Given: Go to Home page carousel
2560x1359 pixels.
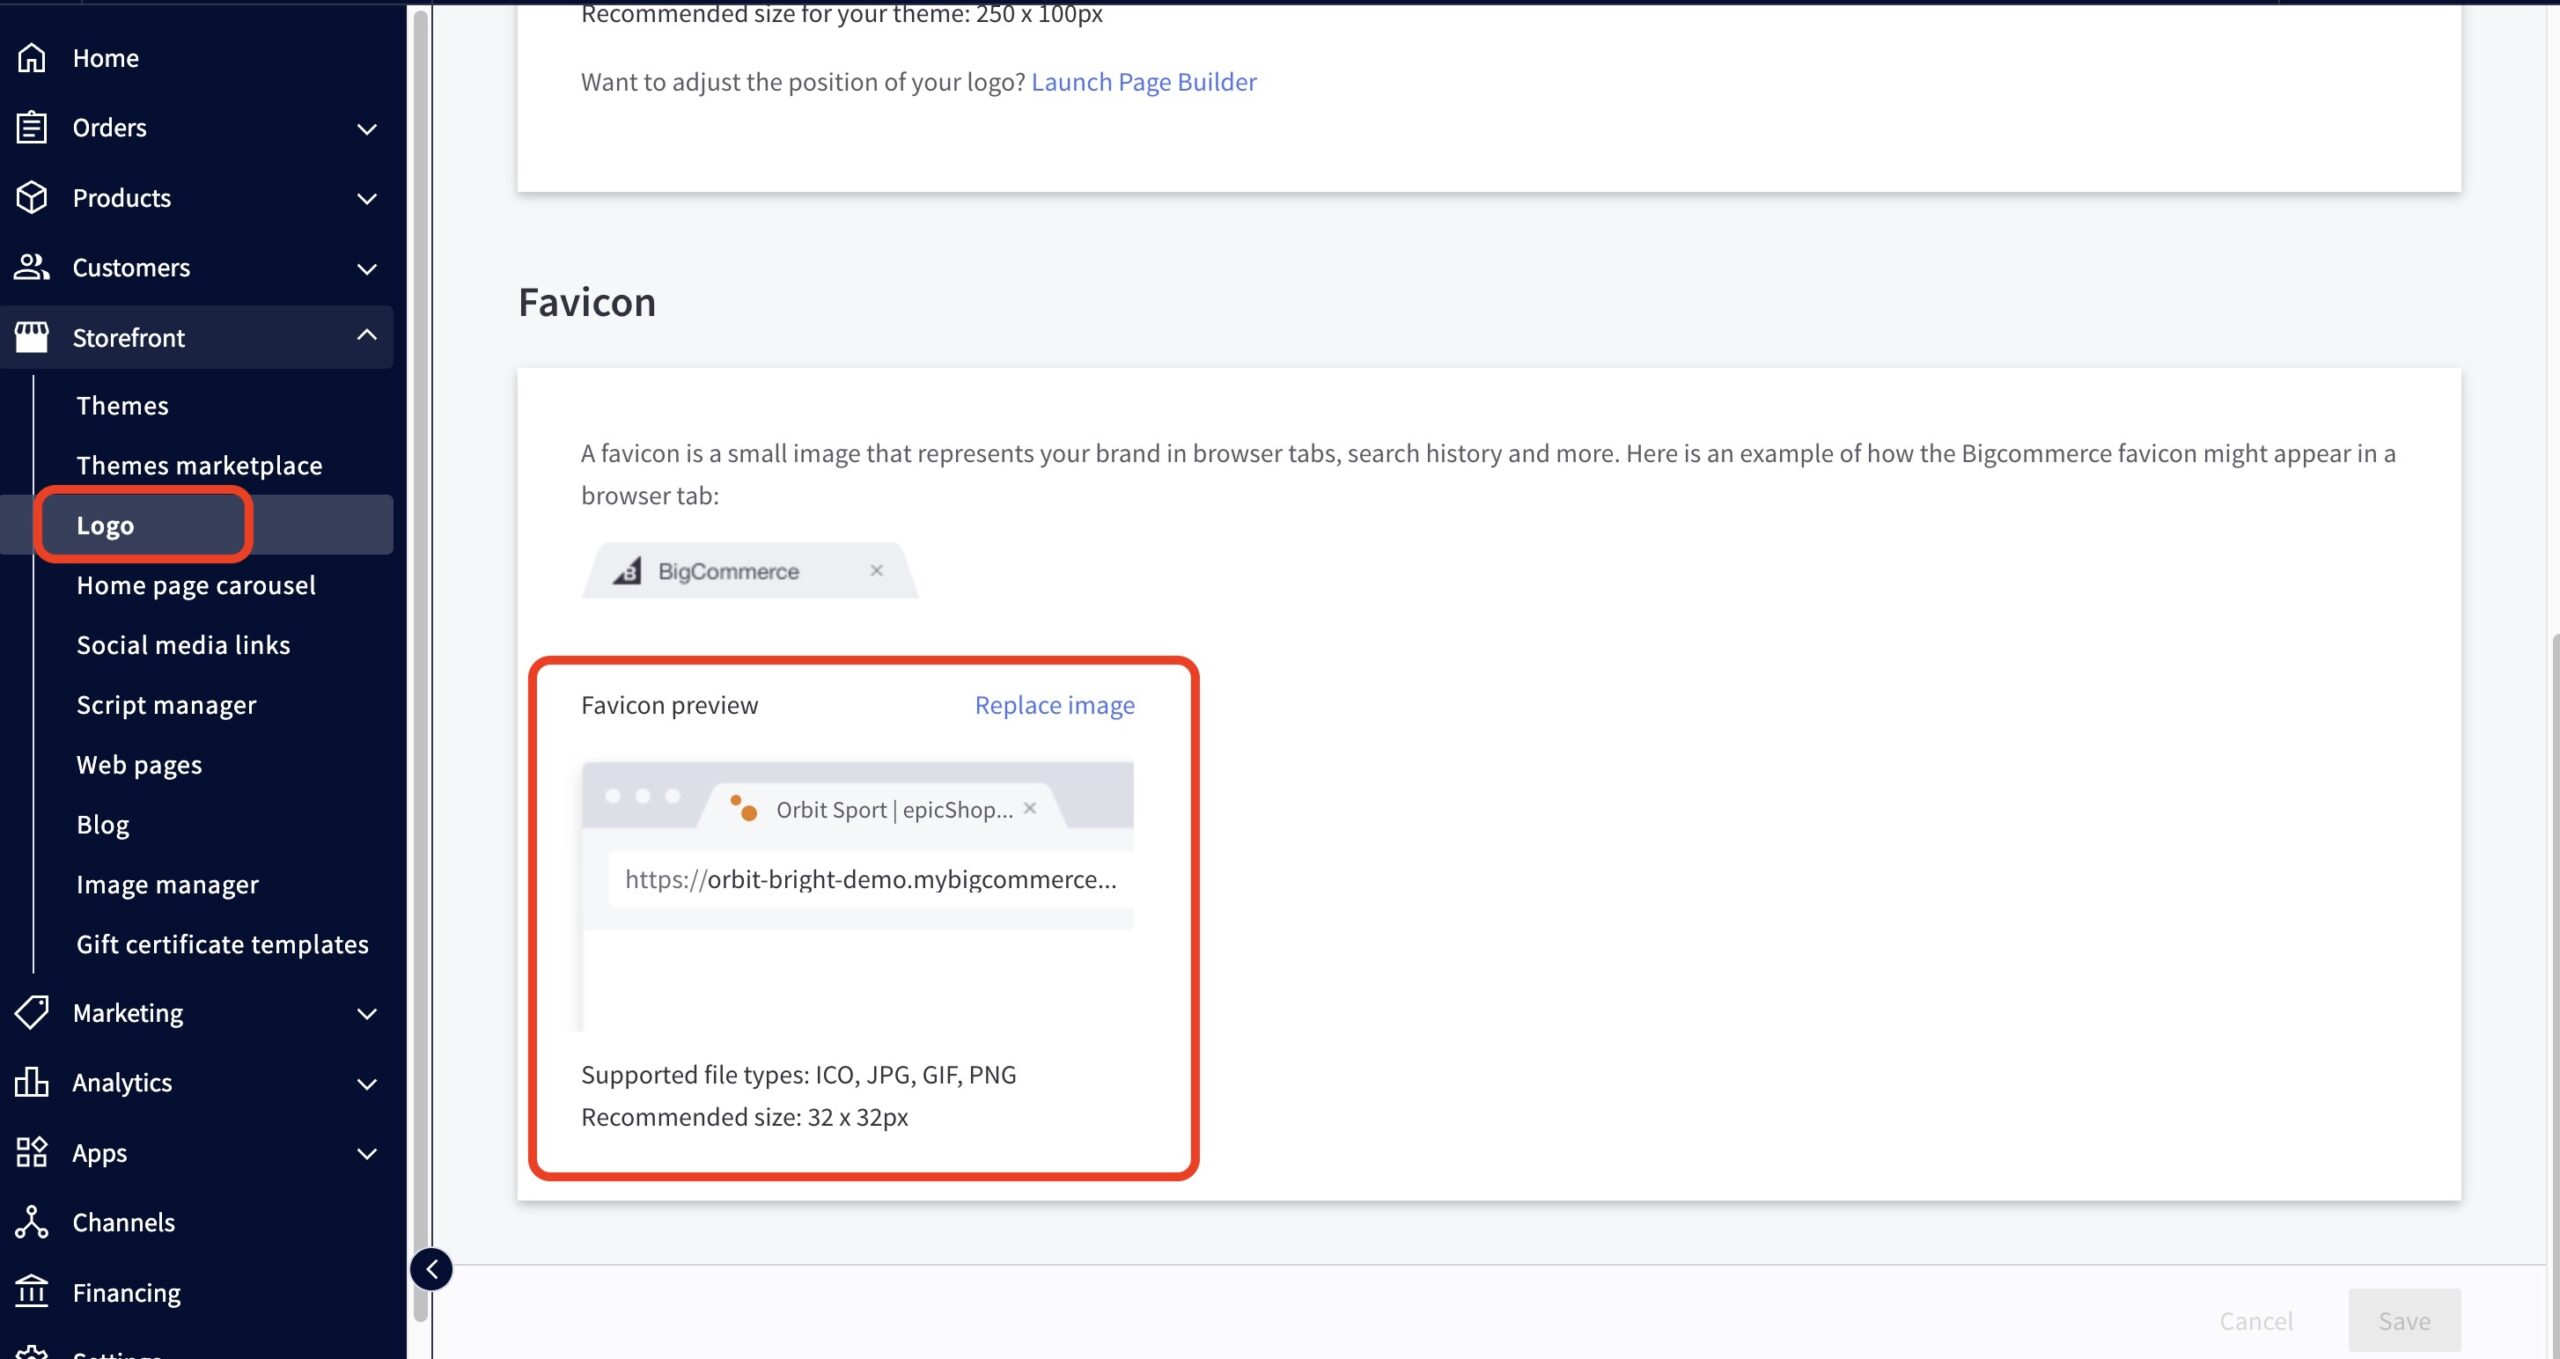Looking at the screenshot, I should (196, 585).
